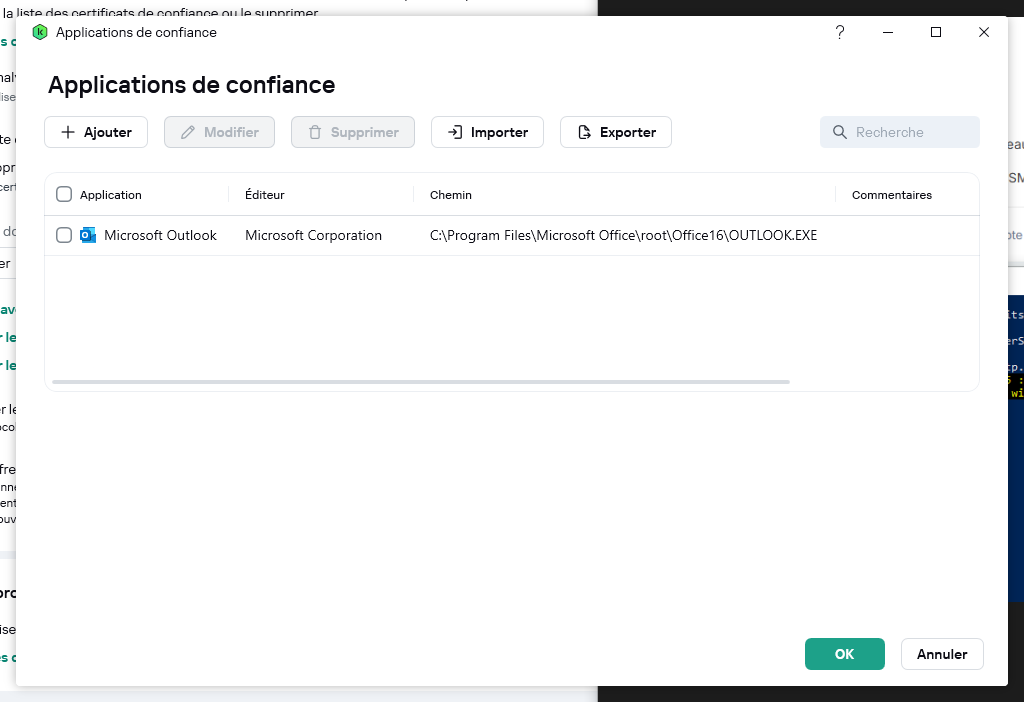
Task: Focus the Recherche search field
Action: point(900,132)
